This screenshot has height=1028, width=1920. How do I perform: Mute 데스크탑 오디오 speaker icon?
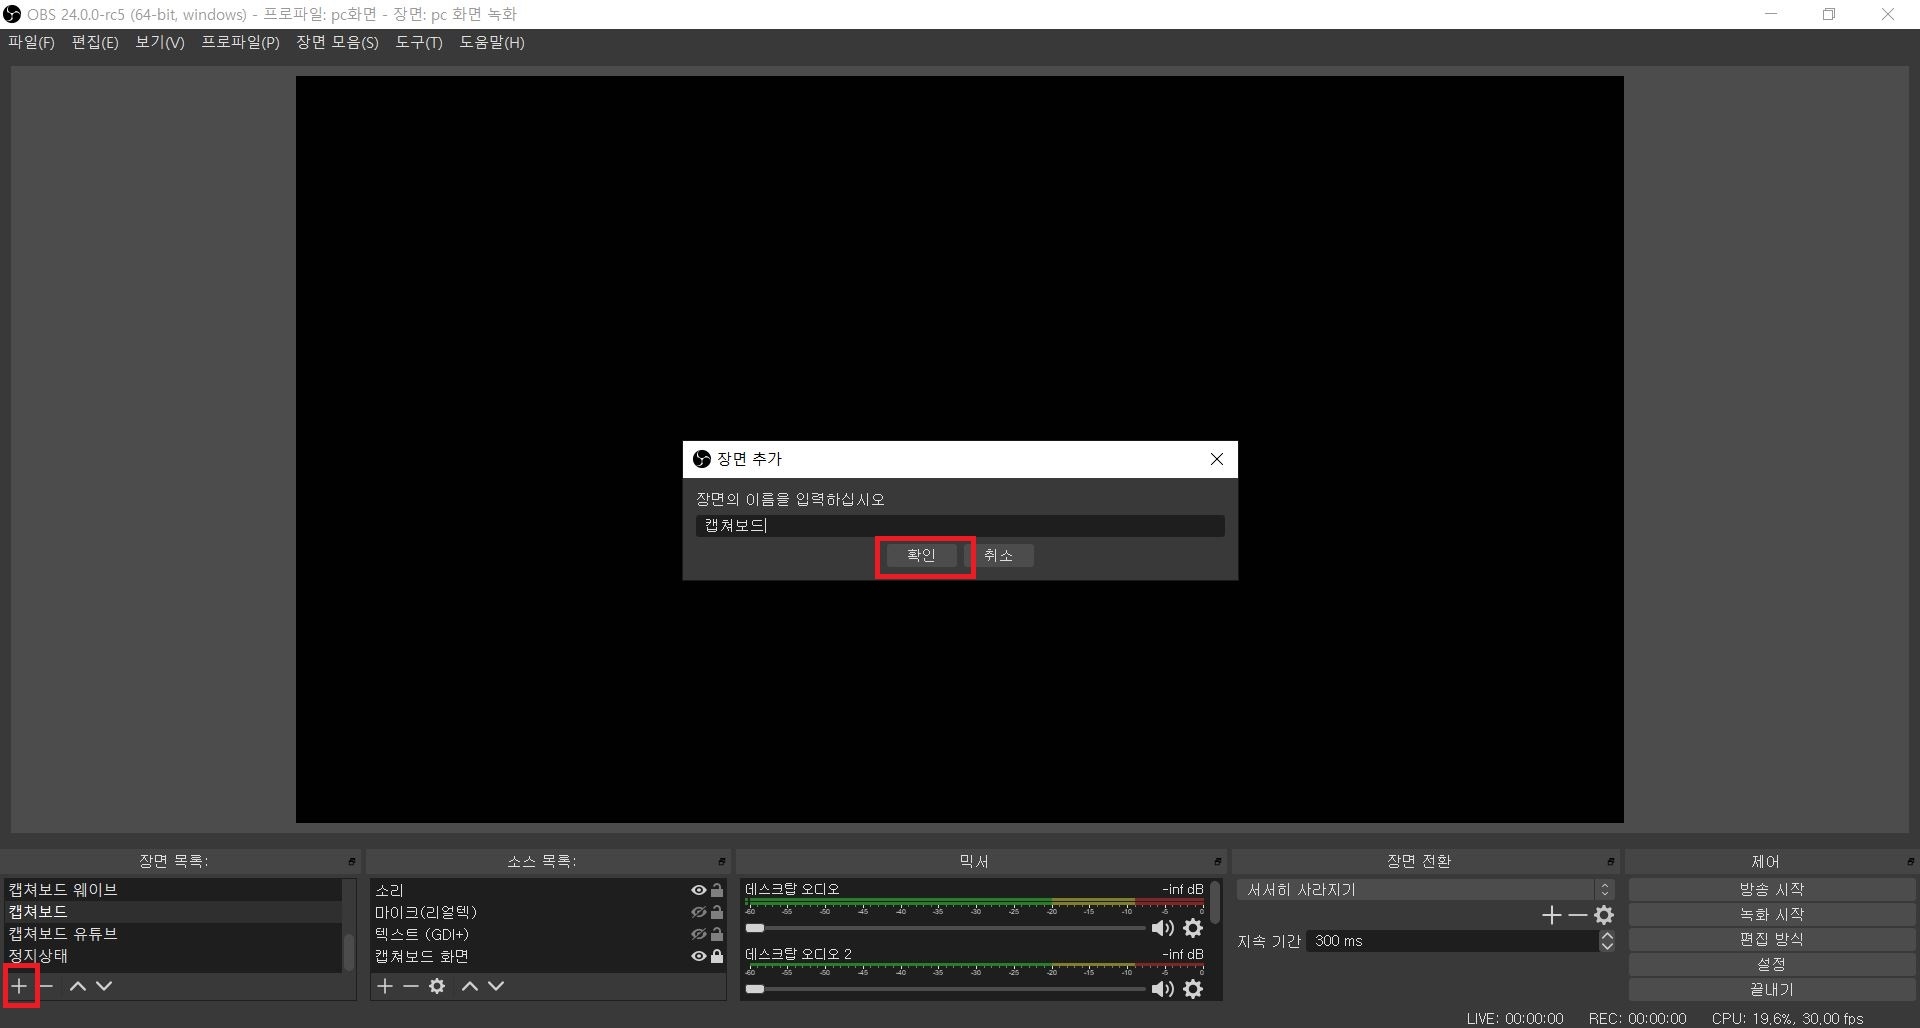coord(1163,928)
